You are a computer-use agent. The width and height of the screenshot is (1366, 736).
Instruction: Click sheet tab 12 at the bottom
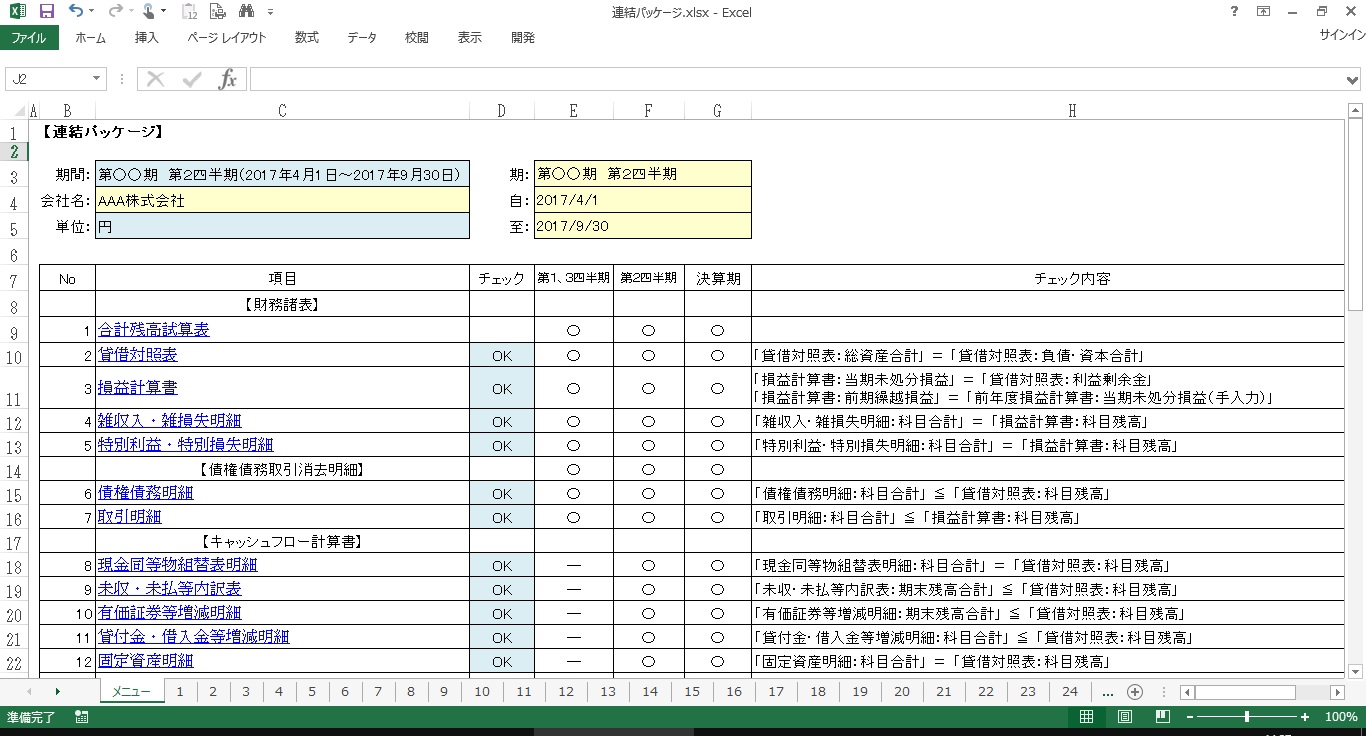(x=565, y=690)
